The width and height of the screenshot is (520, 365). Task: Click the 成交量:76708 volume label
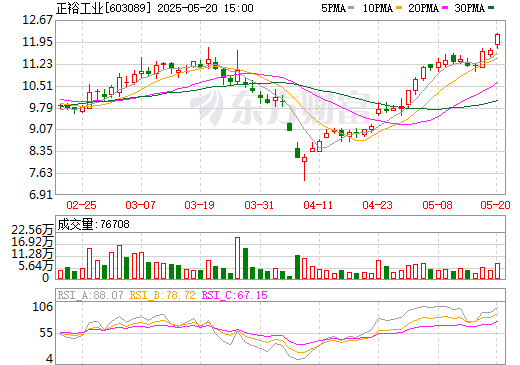(x=93, y=224)
